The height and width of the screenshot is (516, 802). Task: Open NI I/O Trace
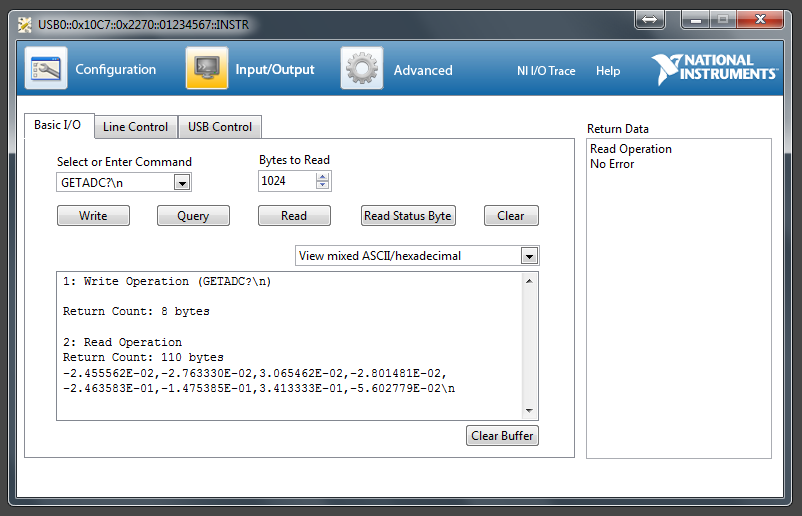[x=546, y=71]
